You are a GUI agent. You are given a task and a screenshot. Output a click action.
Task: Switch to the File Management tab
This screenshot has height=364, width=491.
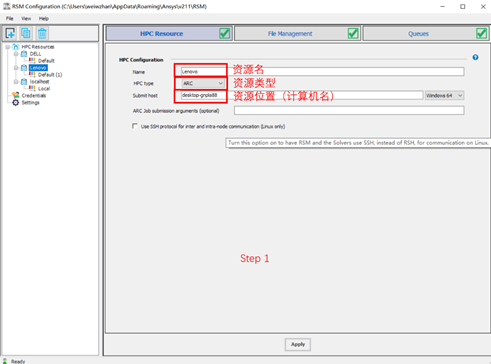[297, 33]
